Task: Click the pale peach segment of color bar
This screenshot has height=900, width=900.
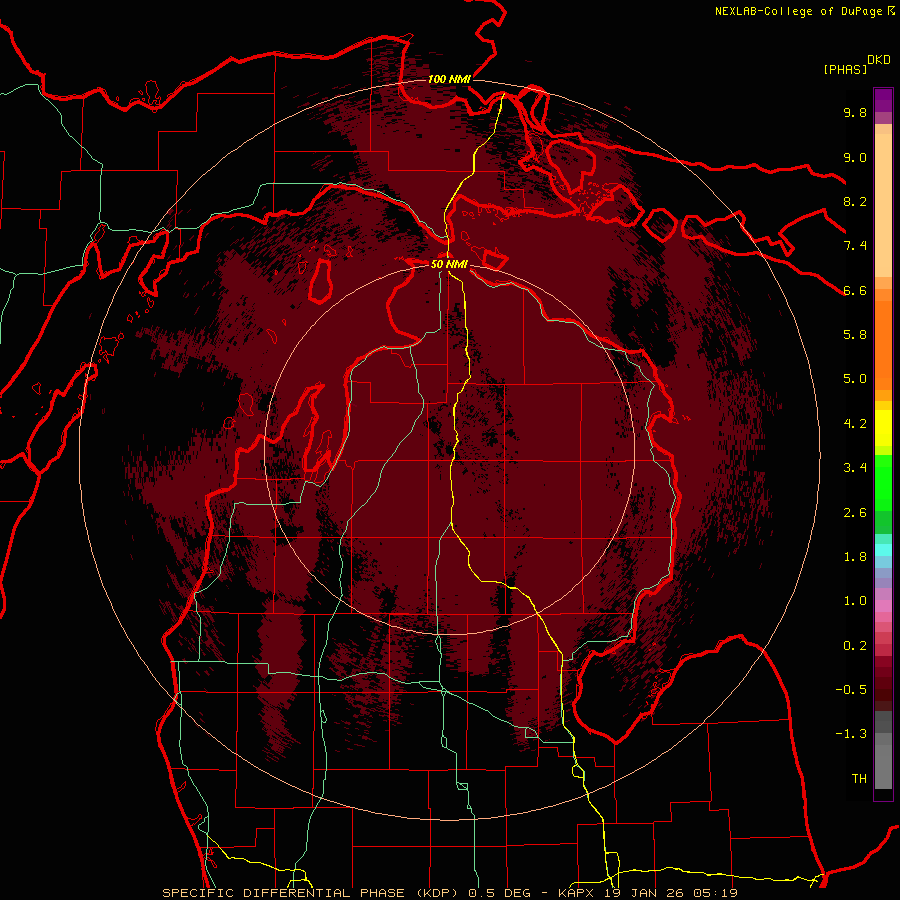Action: [883, 207]
